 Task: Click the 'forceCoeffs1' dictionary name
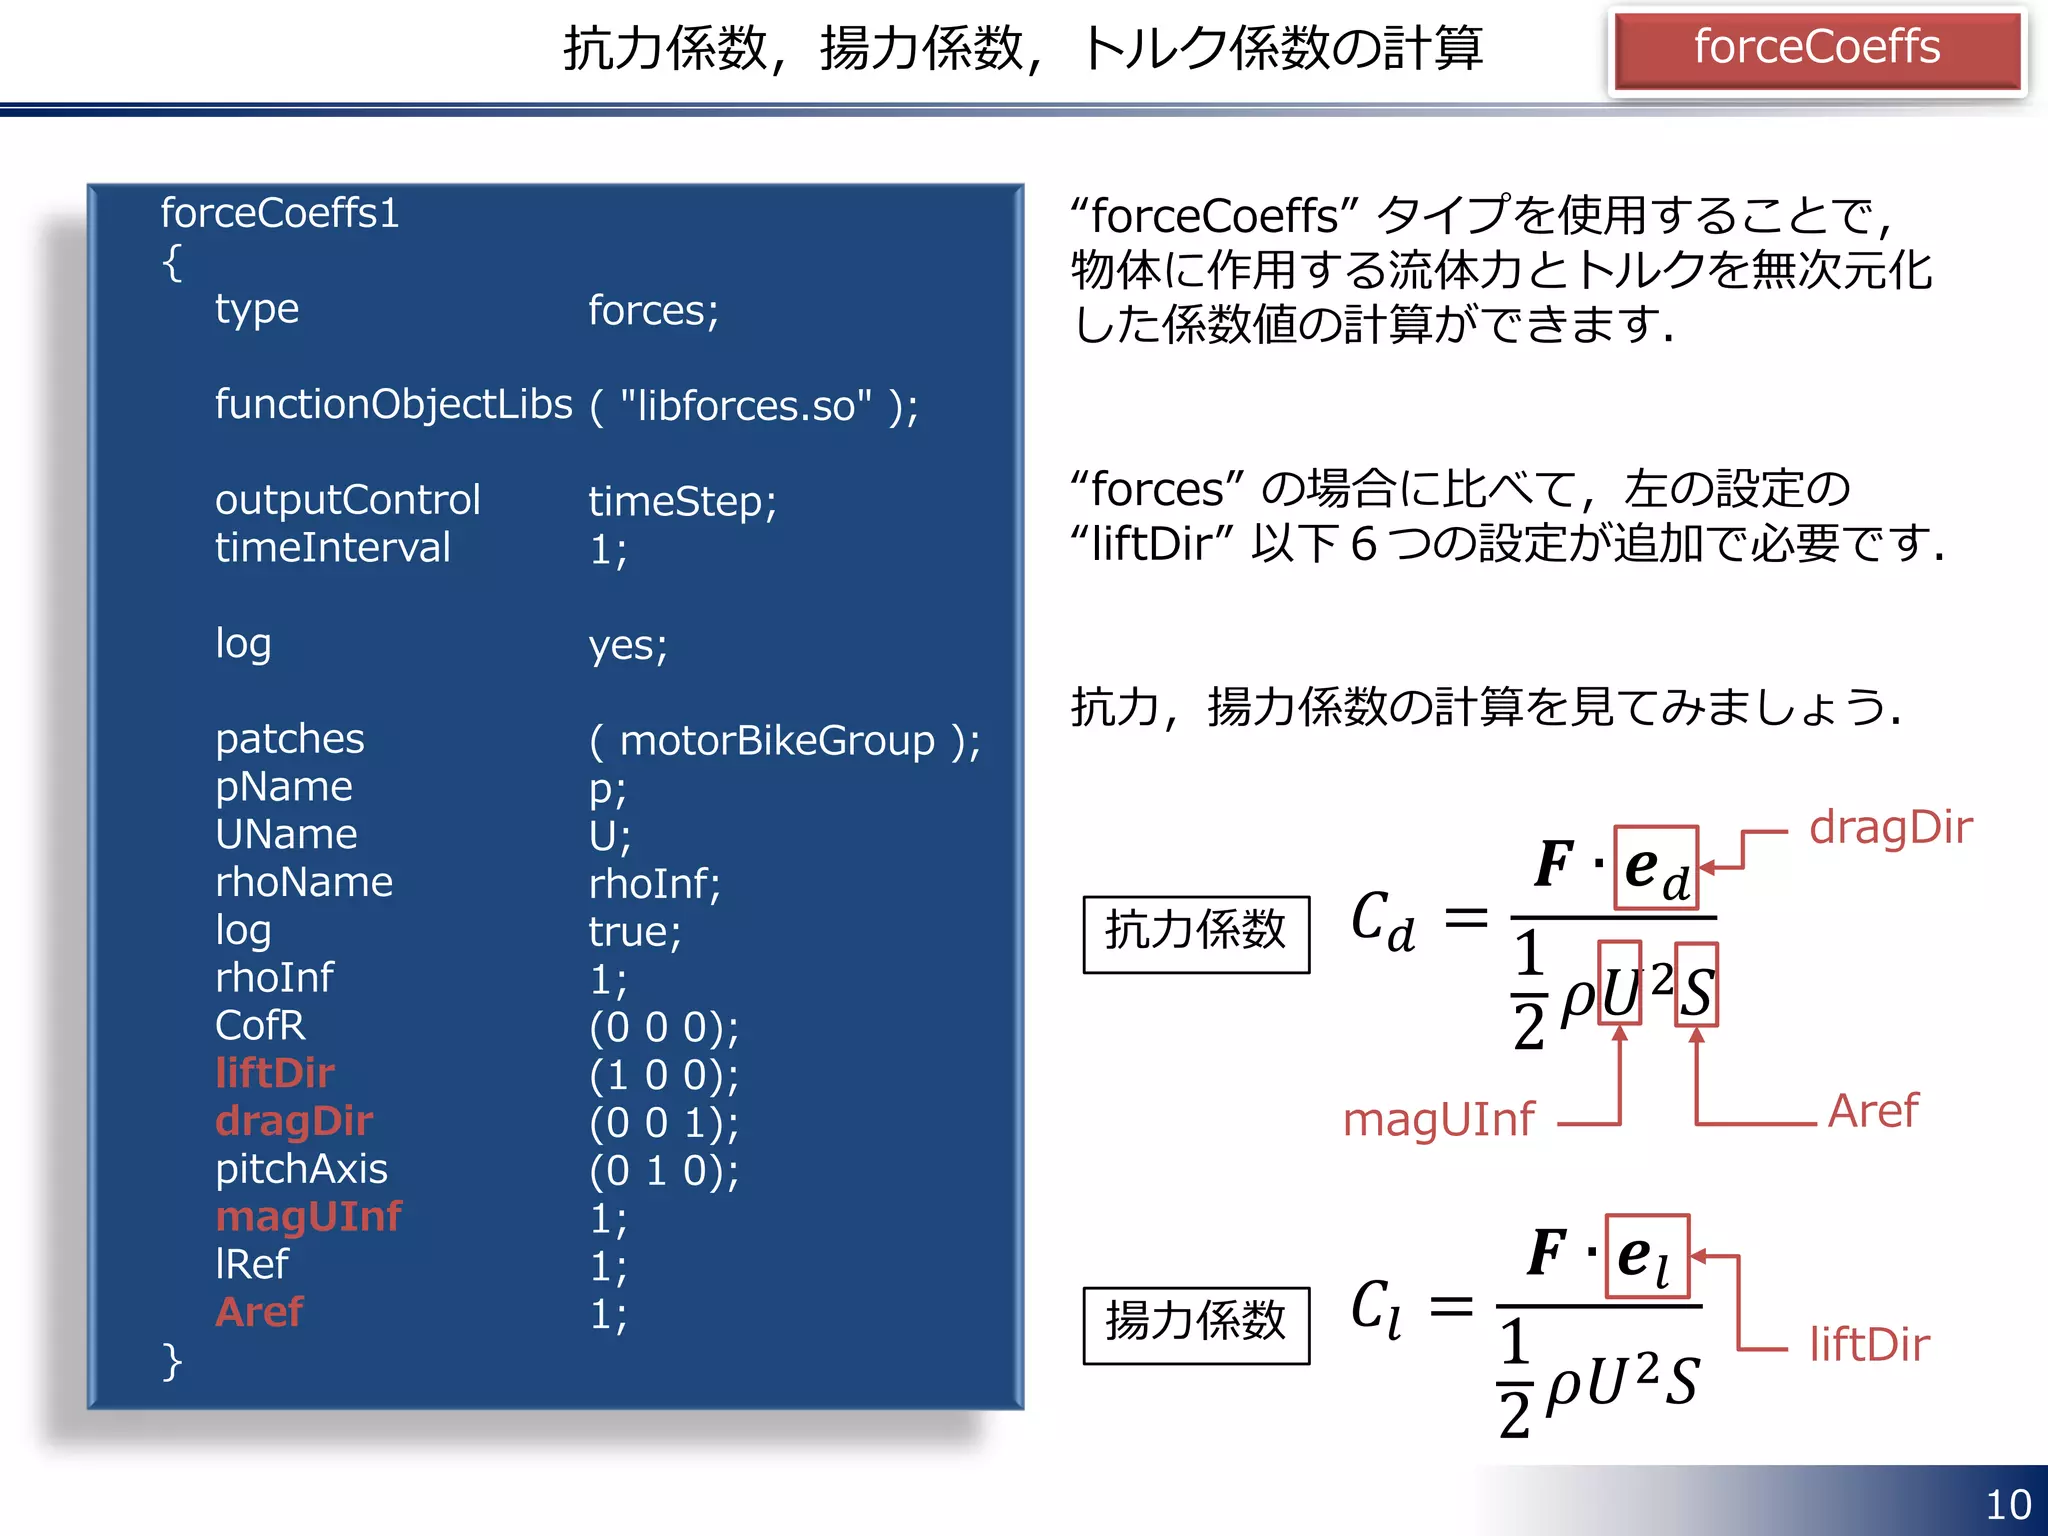tap(280, 213)
